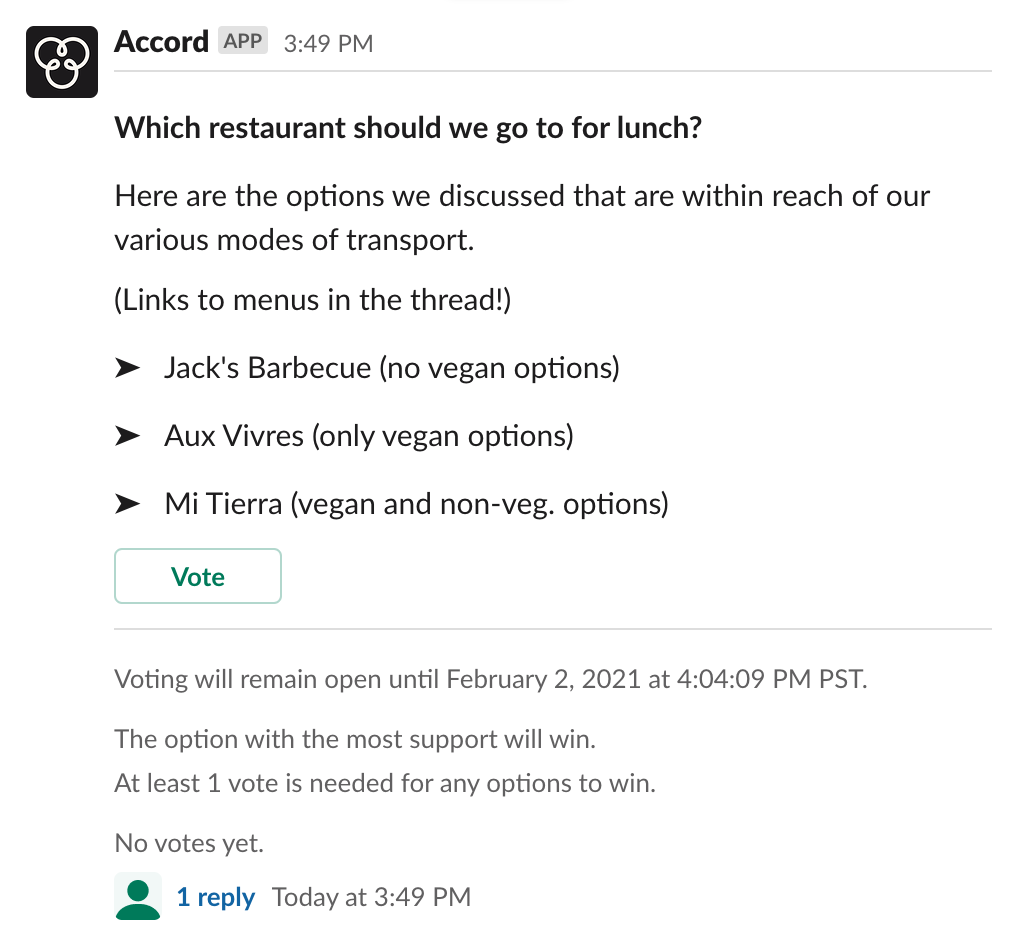
Task: Click the 3:49 PM message timestamp
Action: pyautogui.click(x=329, y=43)
